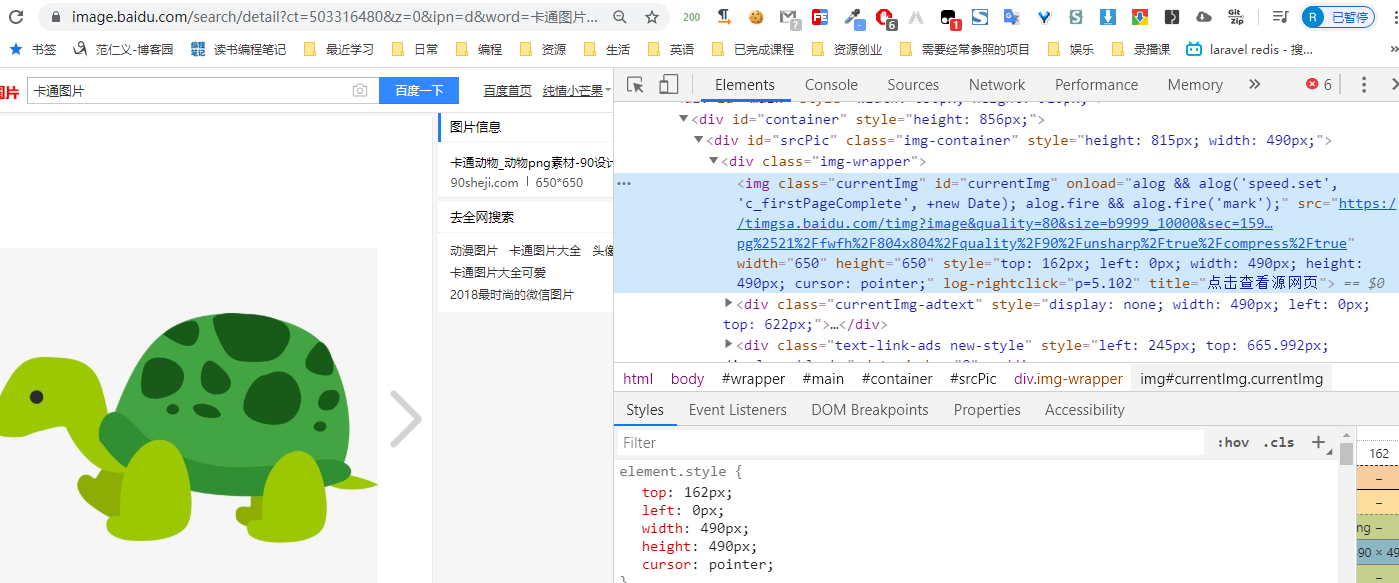The image size is (1399, 583).
Task: Go to the next image arrow
Action: point(405,418)
